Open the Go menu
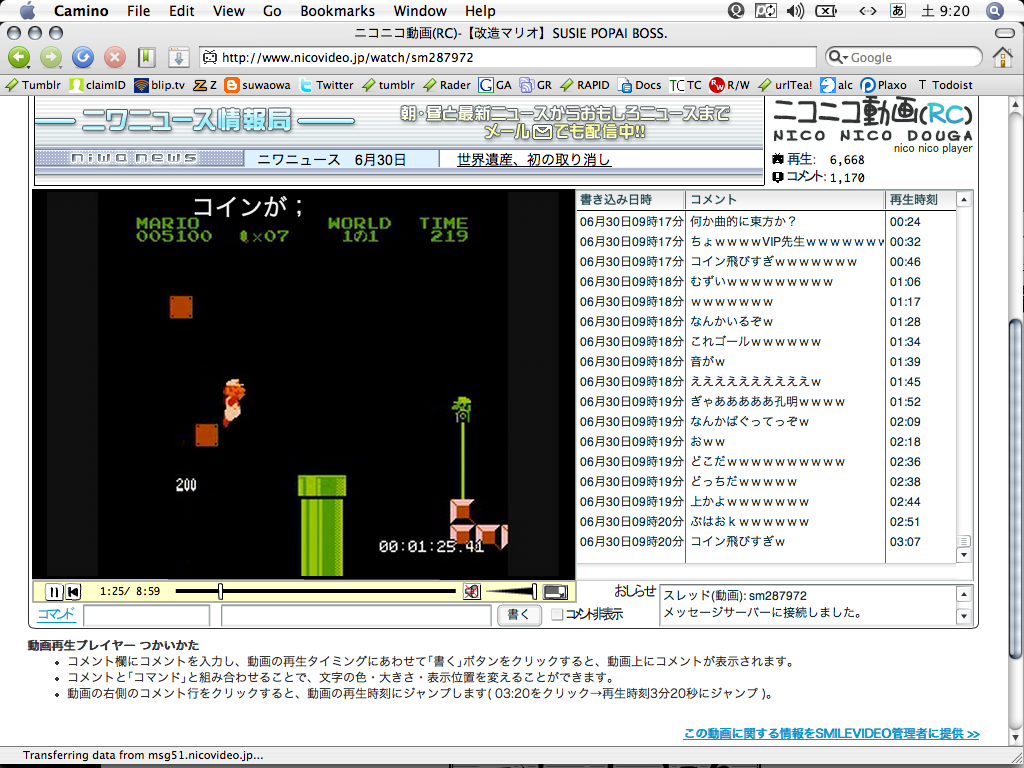Screen dimensions: 1024x768 tap(272, 11)
